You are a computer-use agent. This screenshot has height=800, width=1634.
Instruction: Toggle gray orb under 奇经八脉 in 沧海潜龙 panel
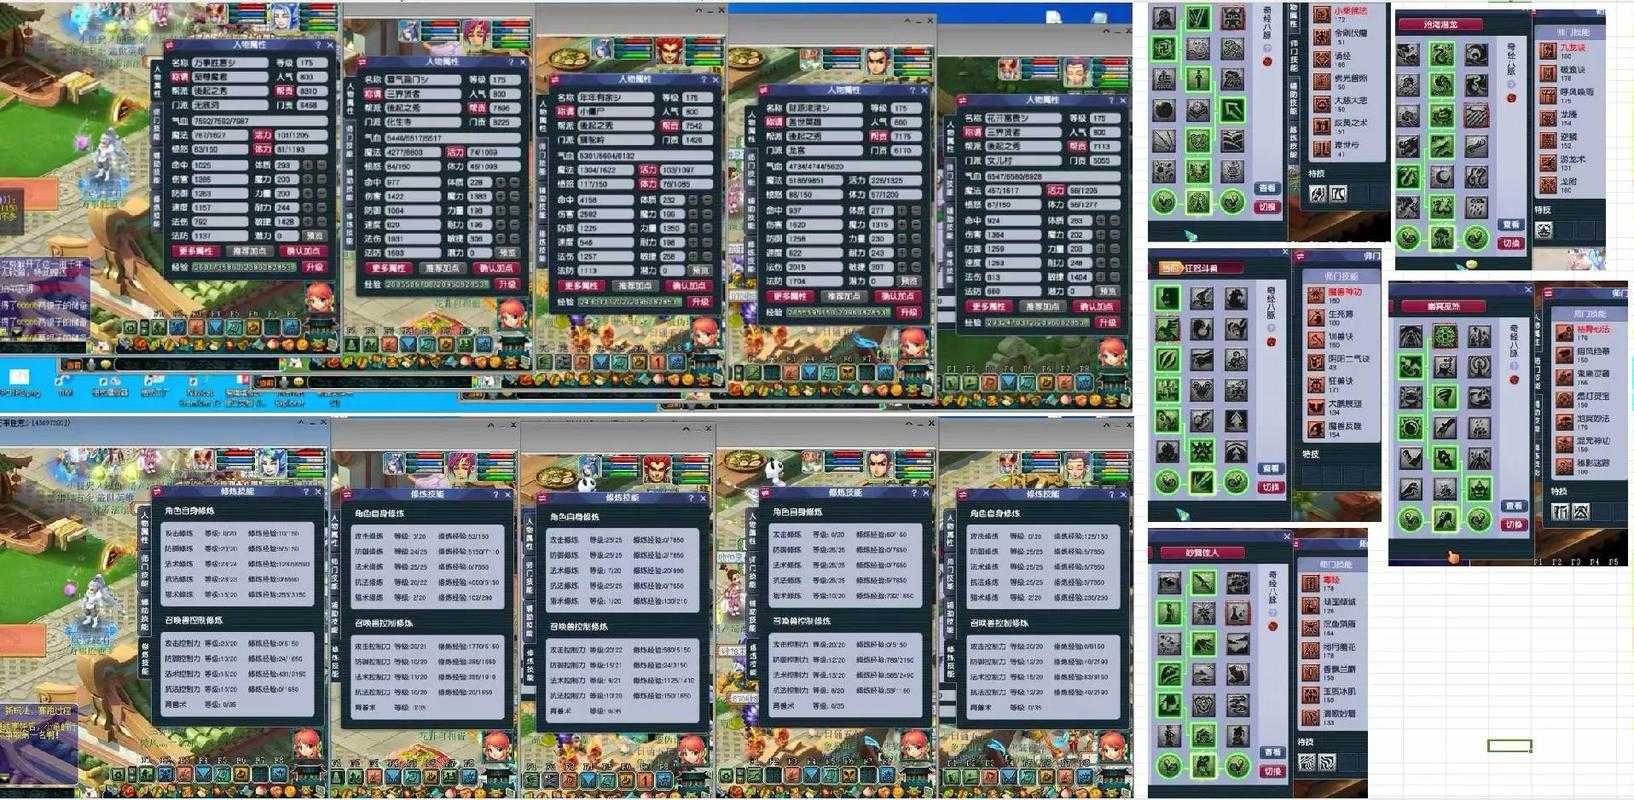point(1511,84)
